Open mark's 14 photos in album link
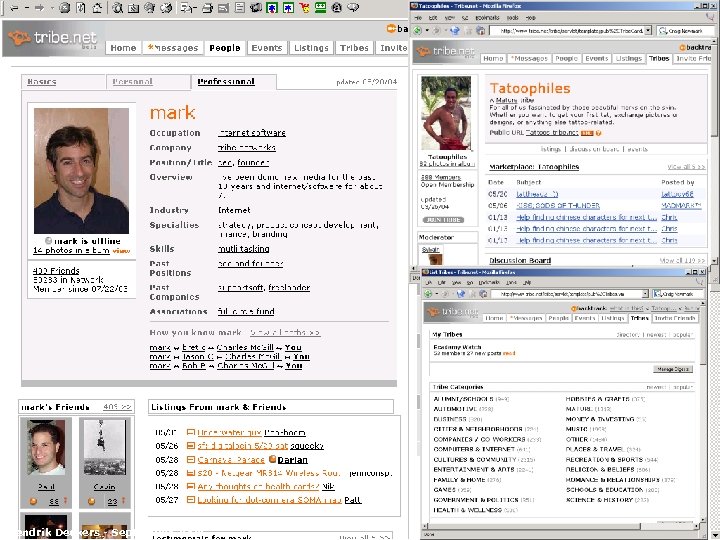Viewport: 720px width, 540px height. coord(71,250)
